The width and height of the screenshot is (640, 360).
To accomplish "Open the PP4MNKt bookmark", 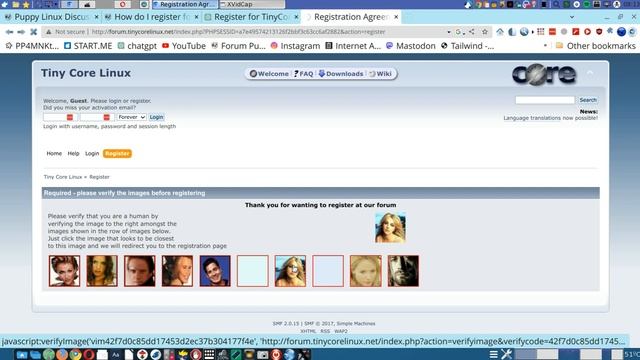I will (x=32, y=46).
